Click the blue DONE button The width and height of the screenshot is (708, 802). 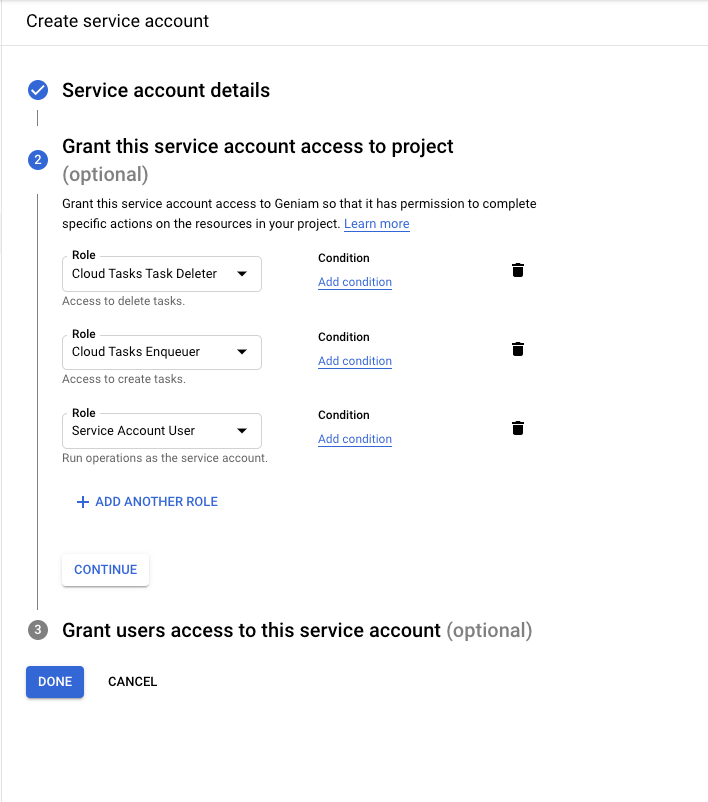[x=55, y=682]
